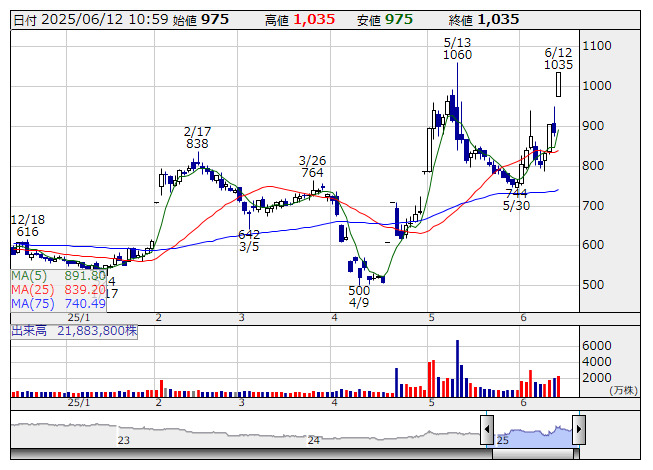Click the 2/17 838 high label
The image size is (653, 470).
pos(197,138)
